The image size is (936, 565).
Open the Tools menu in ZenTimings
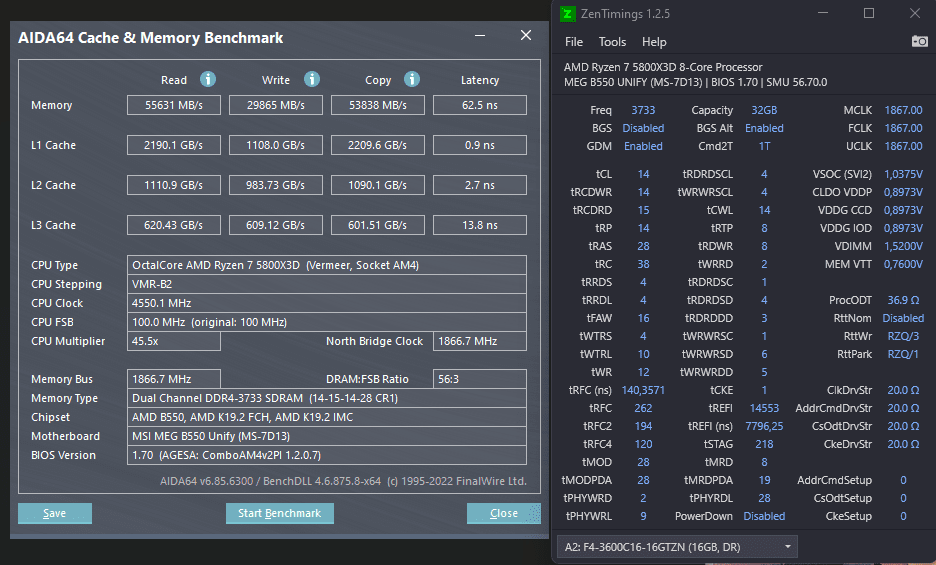click(x=612, y=42)
